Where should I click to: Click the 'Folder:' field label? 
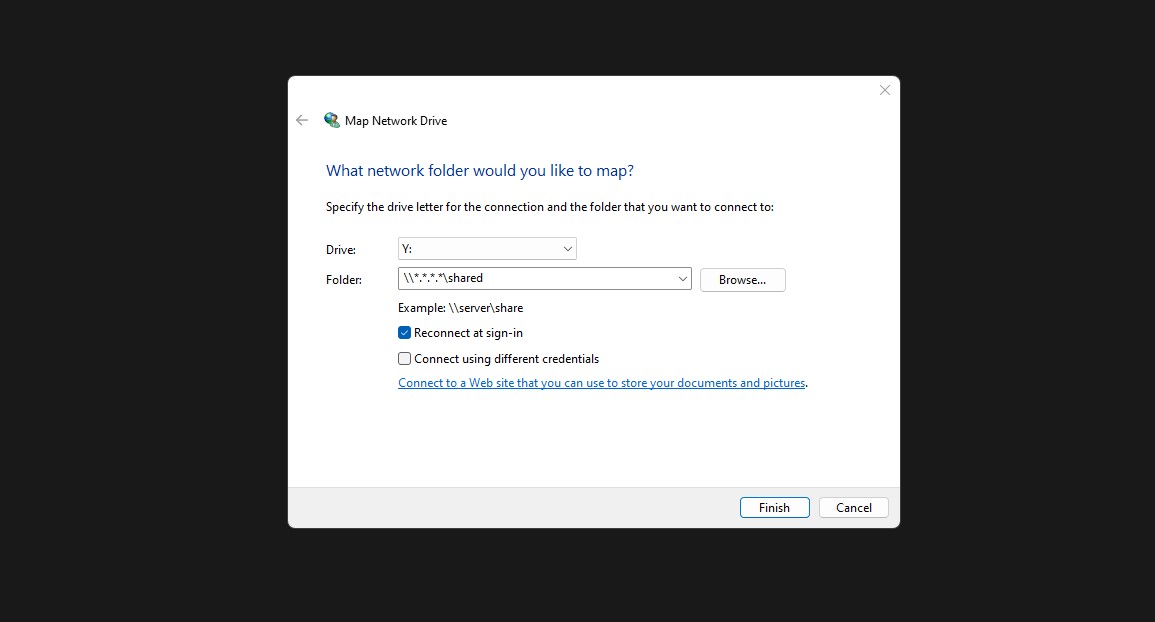344,280
